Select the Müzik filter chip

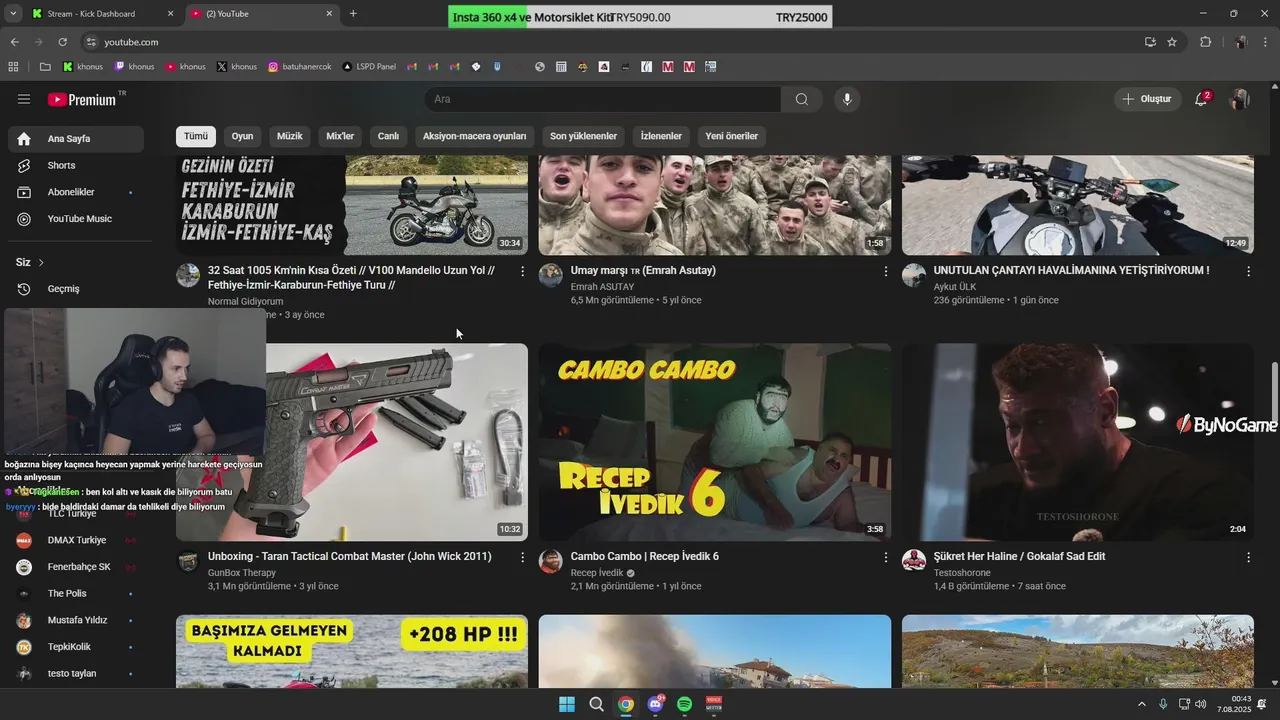(290, 136)
